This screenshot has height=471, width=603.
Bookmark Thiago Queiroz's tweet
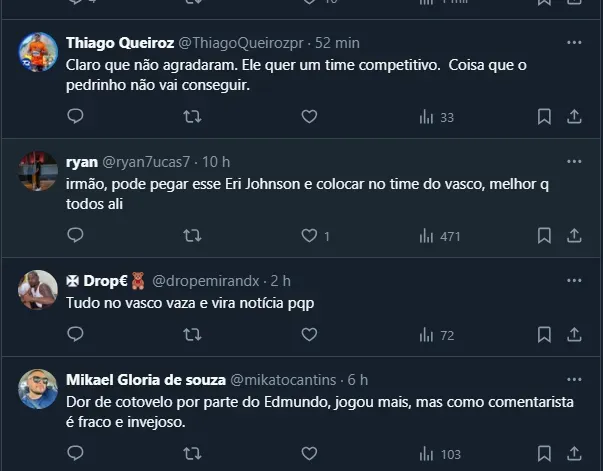pos(544,117)
